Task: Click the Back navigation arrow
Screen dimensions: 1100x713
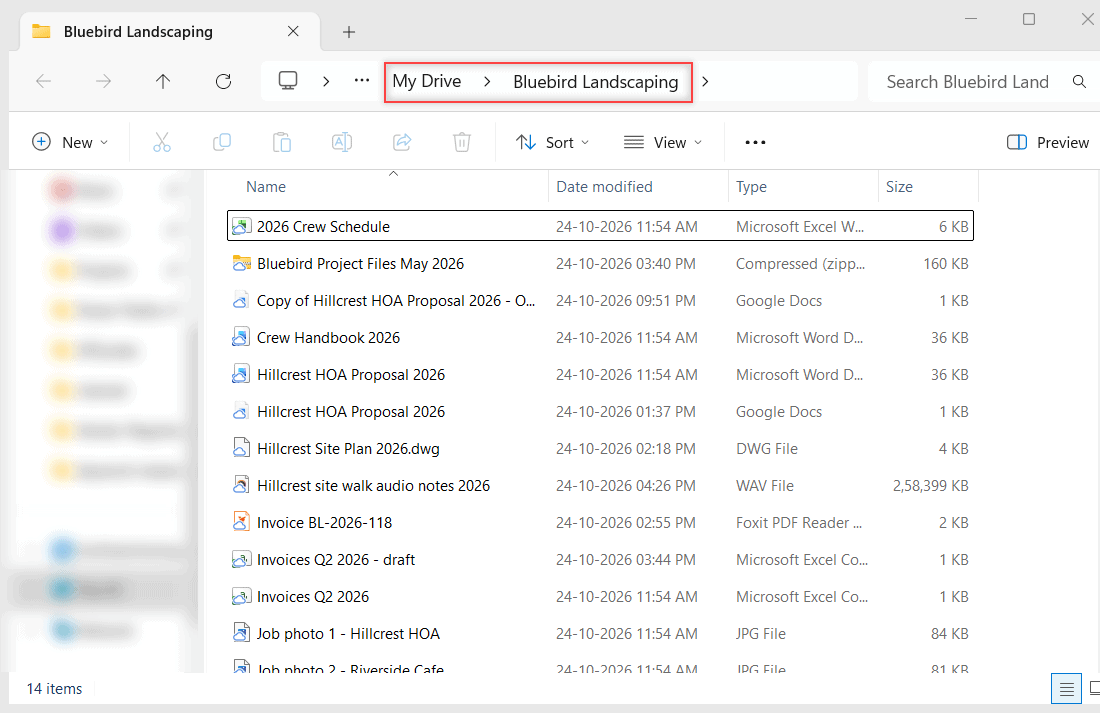Action: pyautogui.click(x=43, y=81)
